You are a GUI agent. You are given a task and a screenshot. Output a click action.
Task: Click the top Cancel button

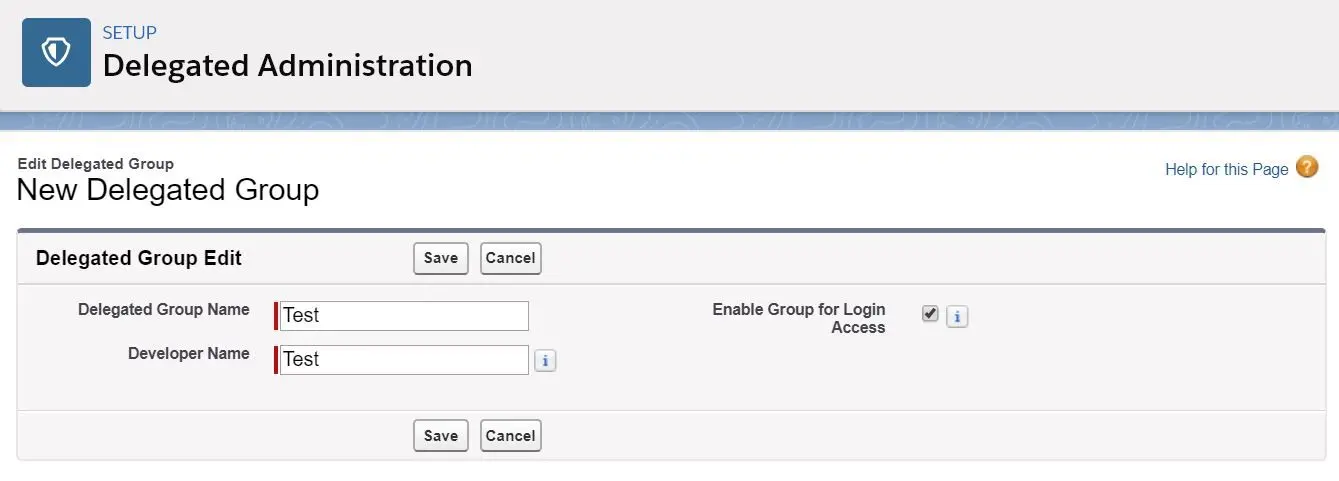click(x=510, y=258)
